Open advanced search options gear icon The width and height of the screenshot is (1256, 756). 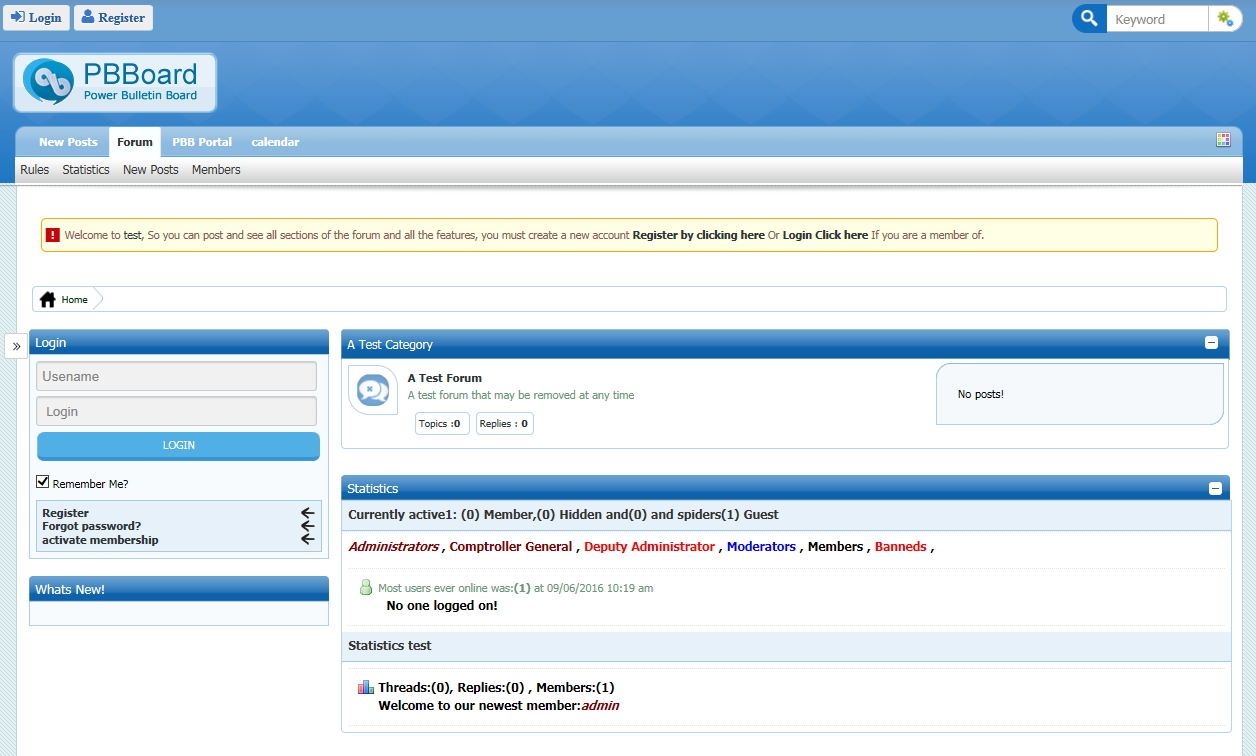coord(1225,18)
